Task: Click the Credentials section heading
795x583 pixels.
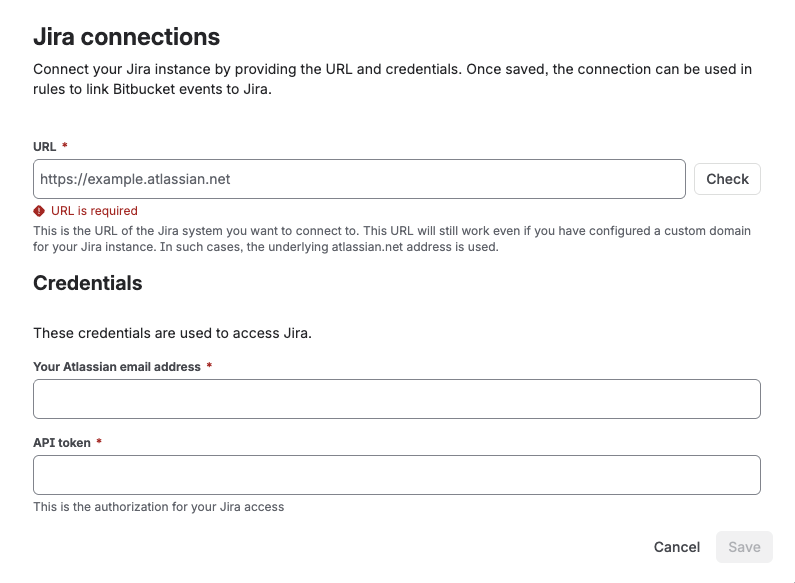Action: tap(88, 283)
